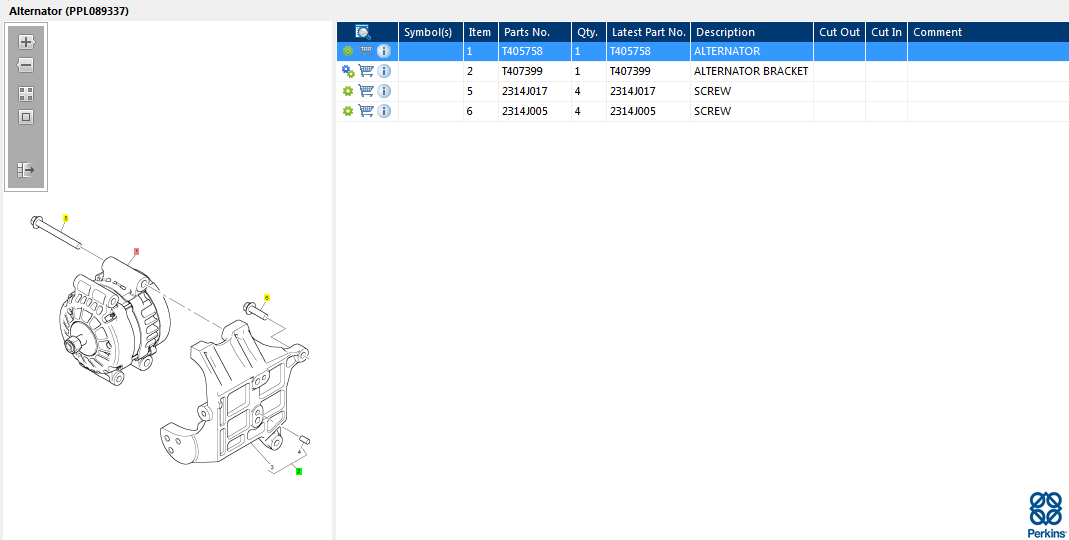
Task: Zoom in on the alternator diagram
Action: point(26,42)
